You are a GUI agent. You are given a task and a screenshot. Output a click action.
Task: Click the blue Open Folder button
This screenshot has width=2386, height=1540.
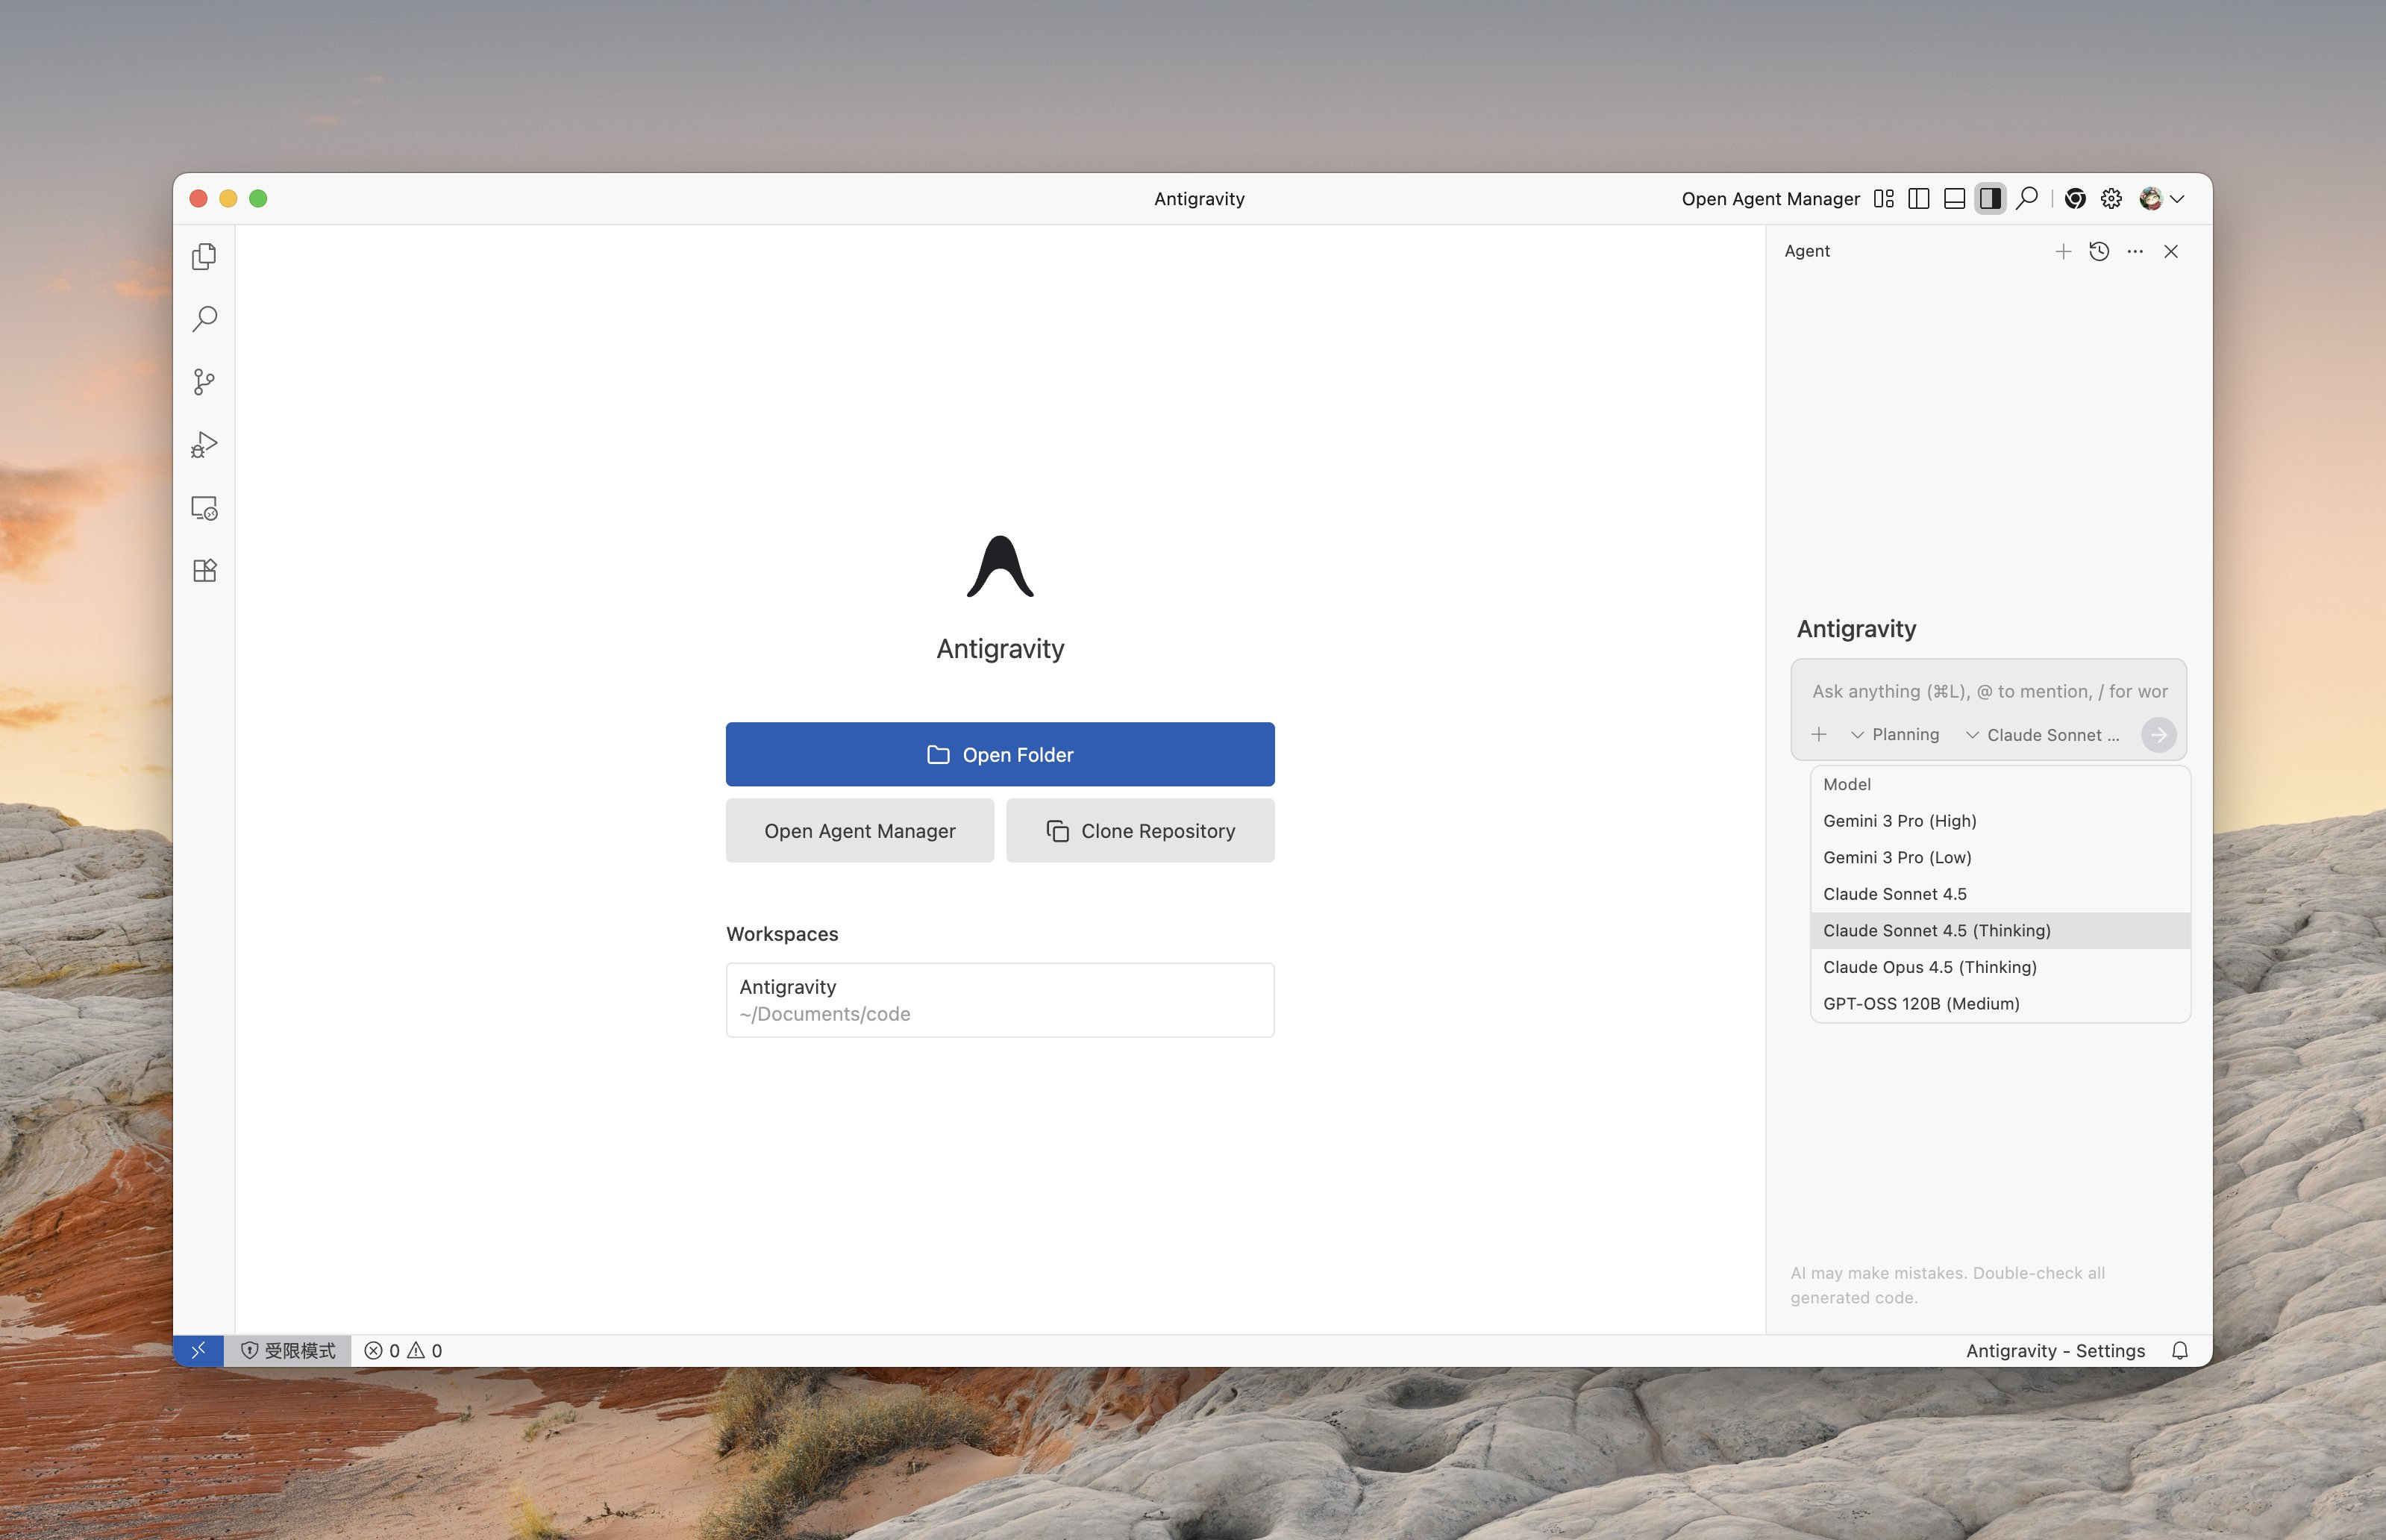1000,754
